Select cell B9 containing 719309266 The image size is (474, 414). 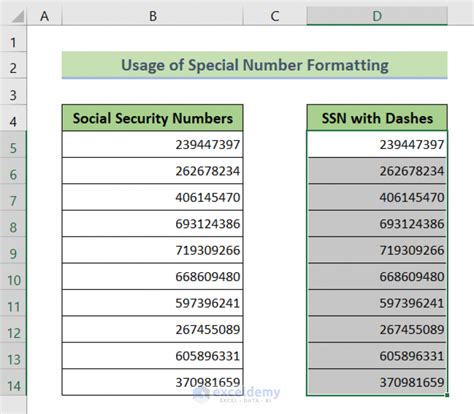(x=153, y=250)
